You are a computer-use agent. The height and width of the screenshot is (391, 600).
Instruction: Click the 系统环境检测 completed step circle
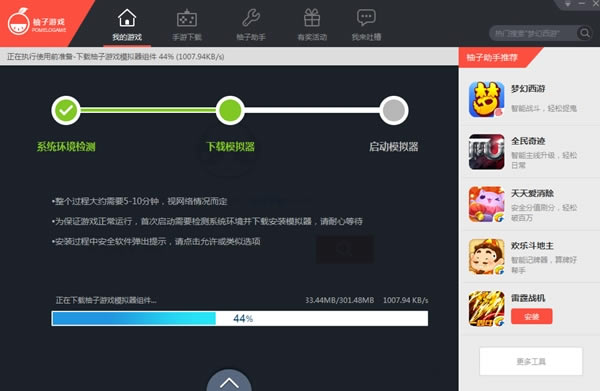click(66, 110)
